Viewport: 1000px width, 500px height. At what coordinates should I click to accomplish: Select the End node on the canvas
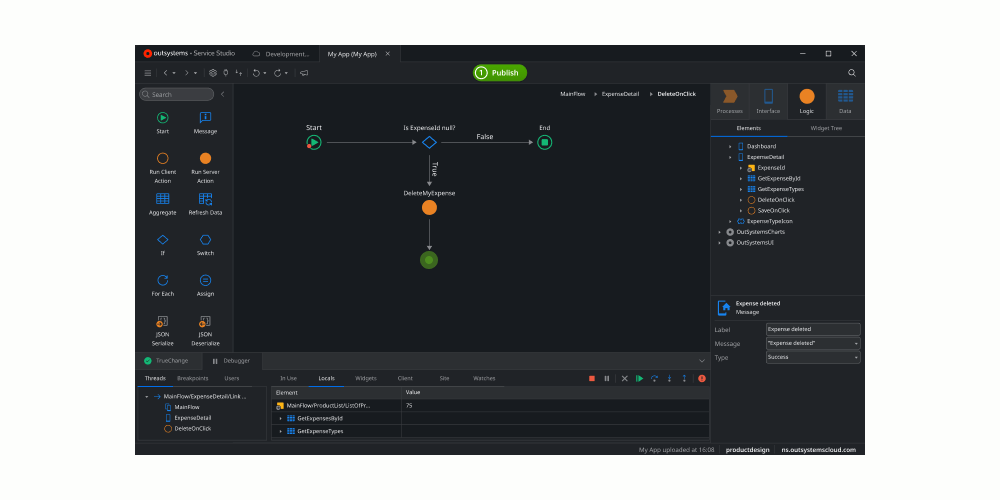(544, 142)
